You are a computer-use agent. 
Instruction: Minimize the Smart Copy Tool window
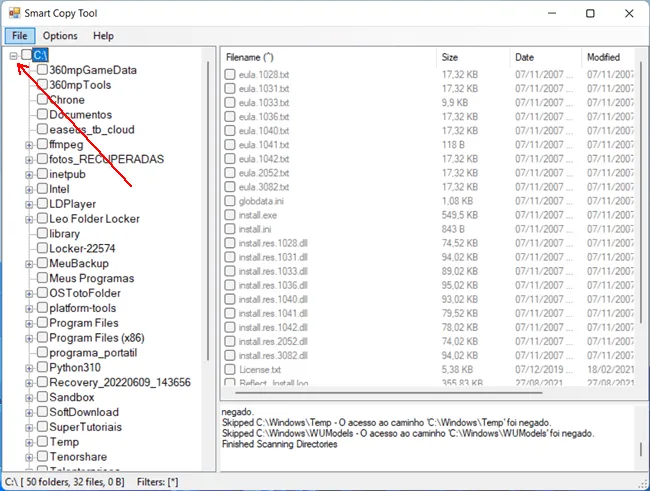552,13
